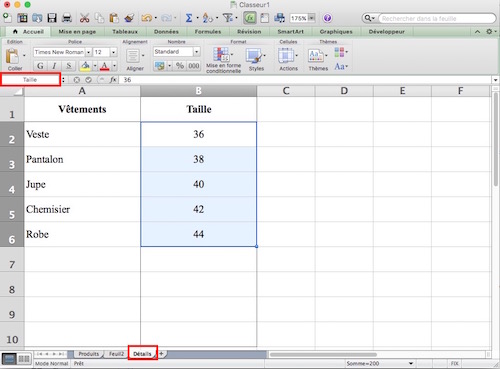The width and height of the screenshot is (500, 369).
Task: Click the A-Z sort icon
Action: click(x=207, y=18)
